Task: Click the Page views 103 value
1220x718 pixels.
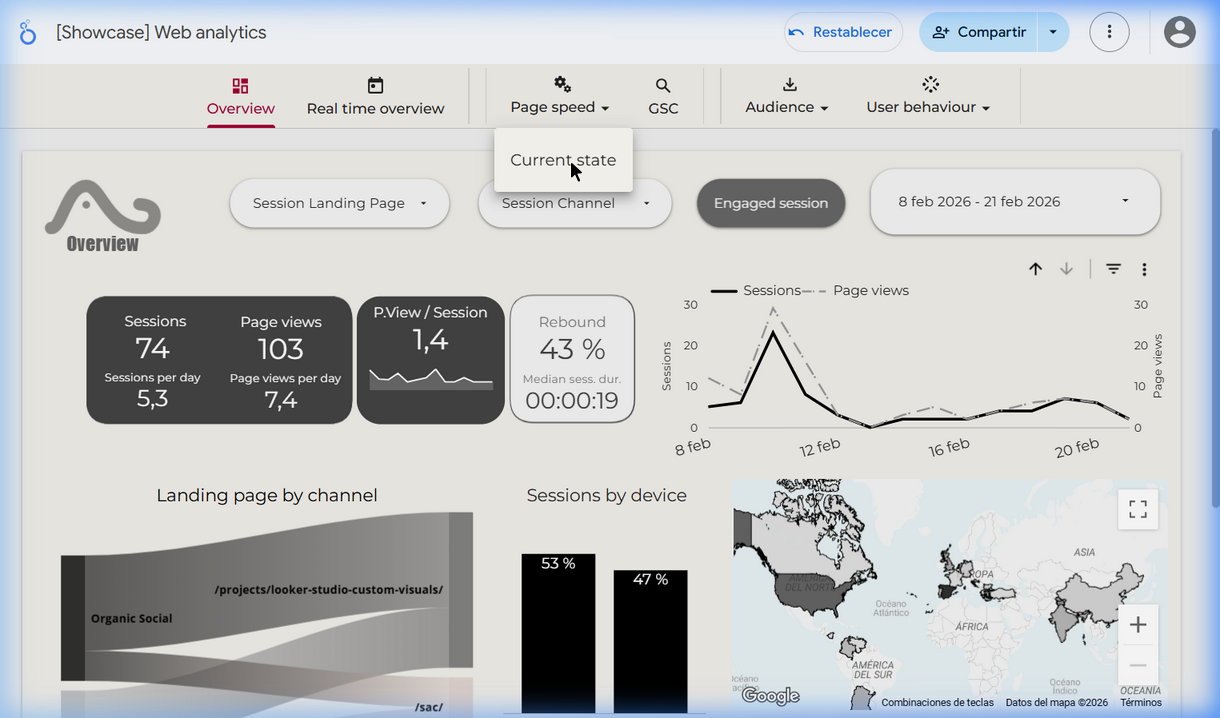Action: point(280,349)
